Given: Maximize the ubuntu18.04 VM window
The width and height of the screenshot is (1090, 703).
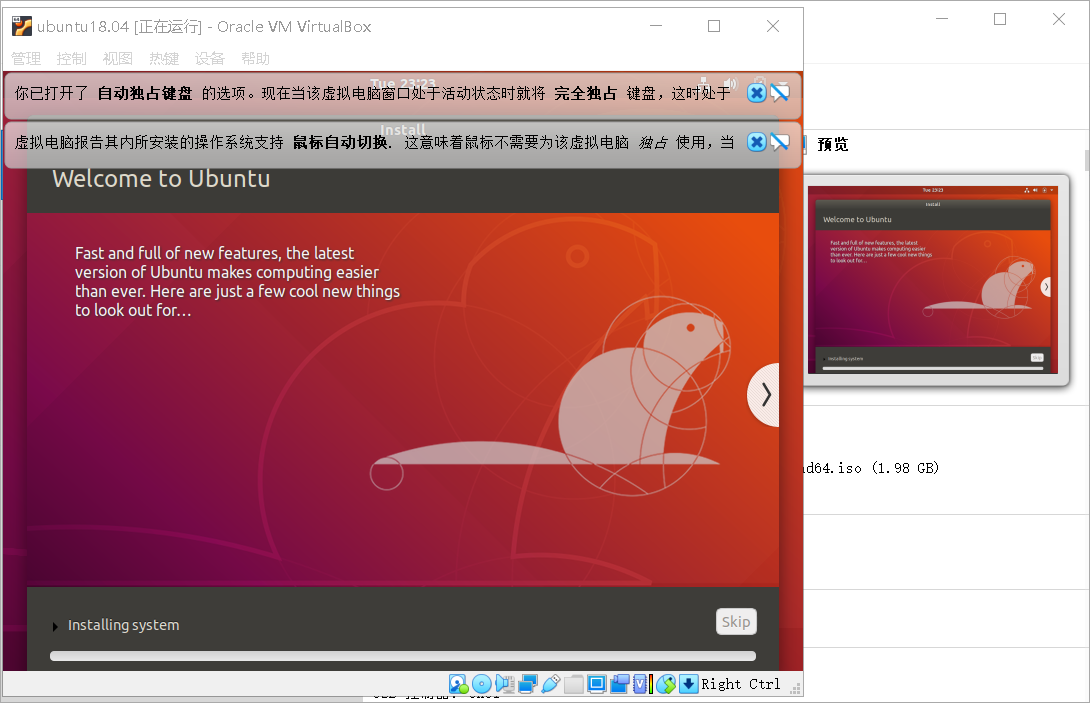Looking at the screenshot, I should click(714, 26).
